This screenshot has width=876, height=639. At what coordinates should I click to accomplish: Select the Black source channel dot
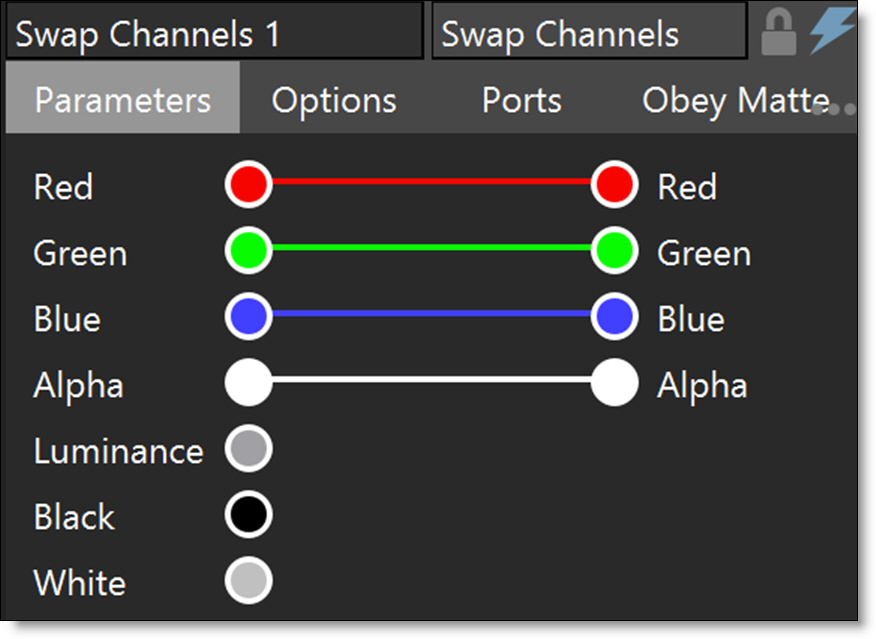point(249,514)
